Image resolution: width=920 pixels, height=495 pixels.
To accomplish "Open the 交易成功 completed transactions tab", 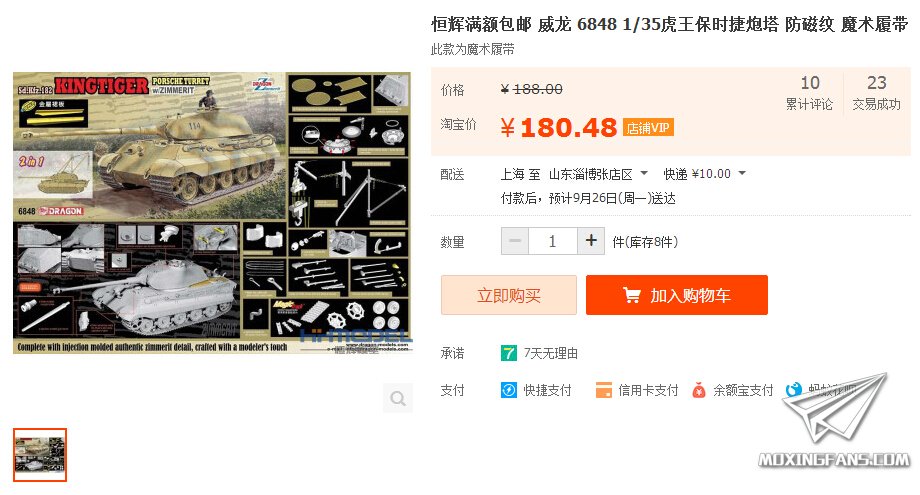I will 877,93.
